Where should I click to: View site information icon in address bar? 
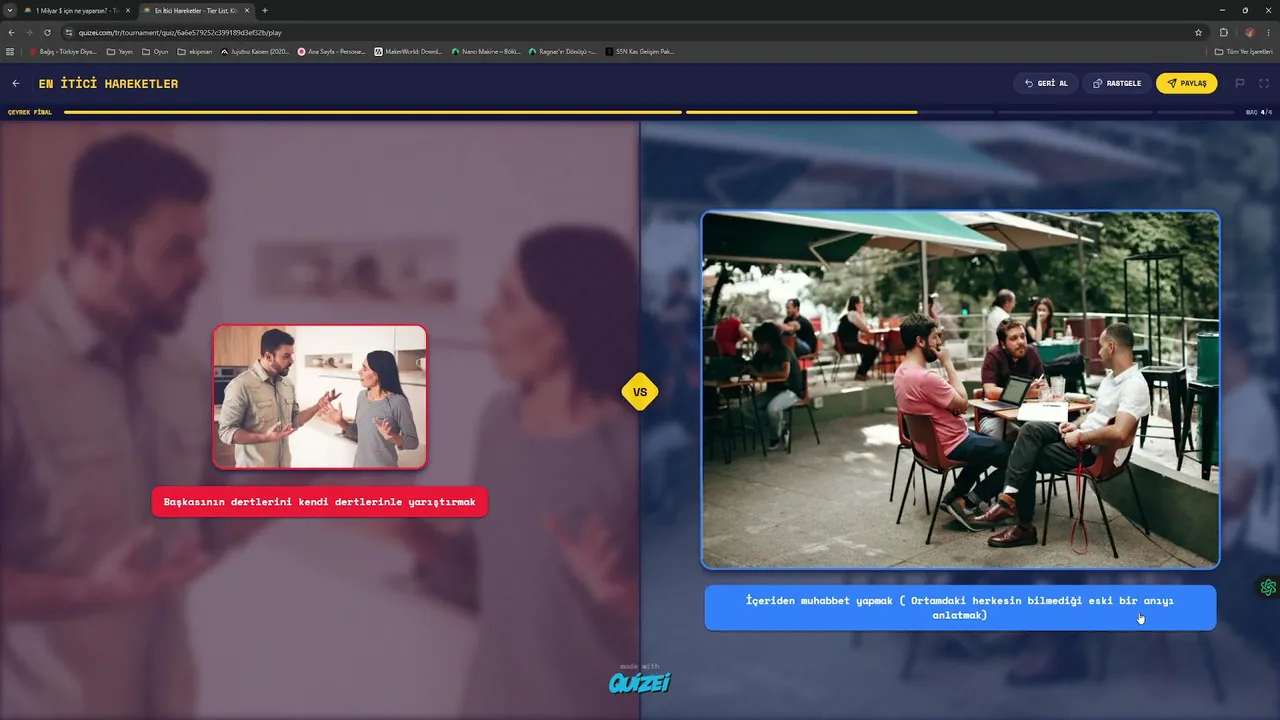pyautogui.click(x=69, y=32)
